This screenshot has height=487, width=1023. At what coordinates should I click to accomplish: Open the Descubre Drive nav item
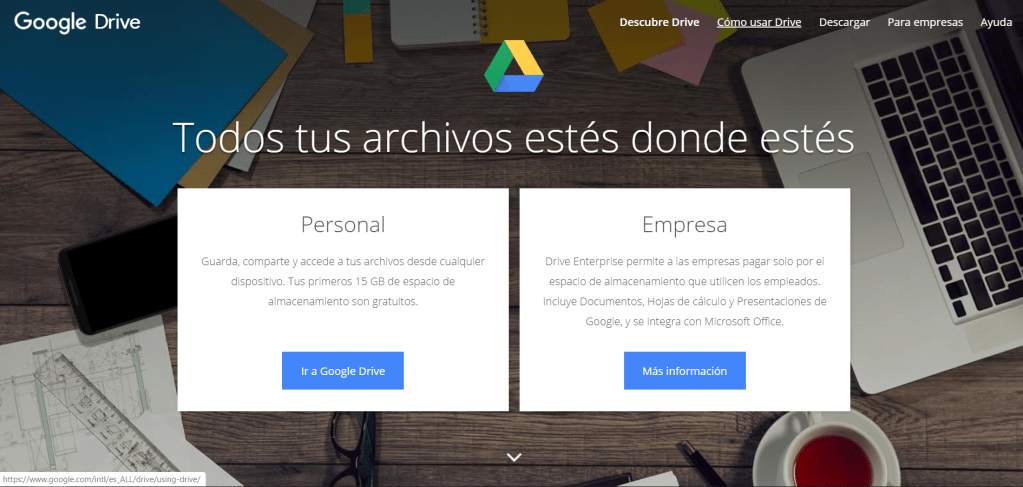click(659, 22)
